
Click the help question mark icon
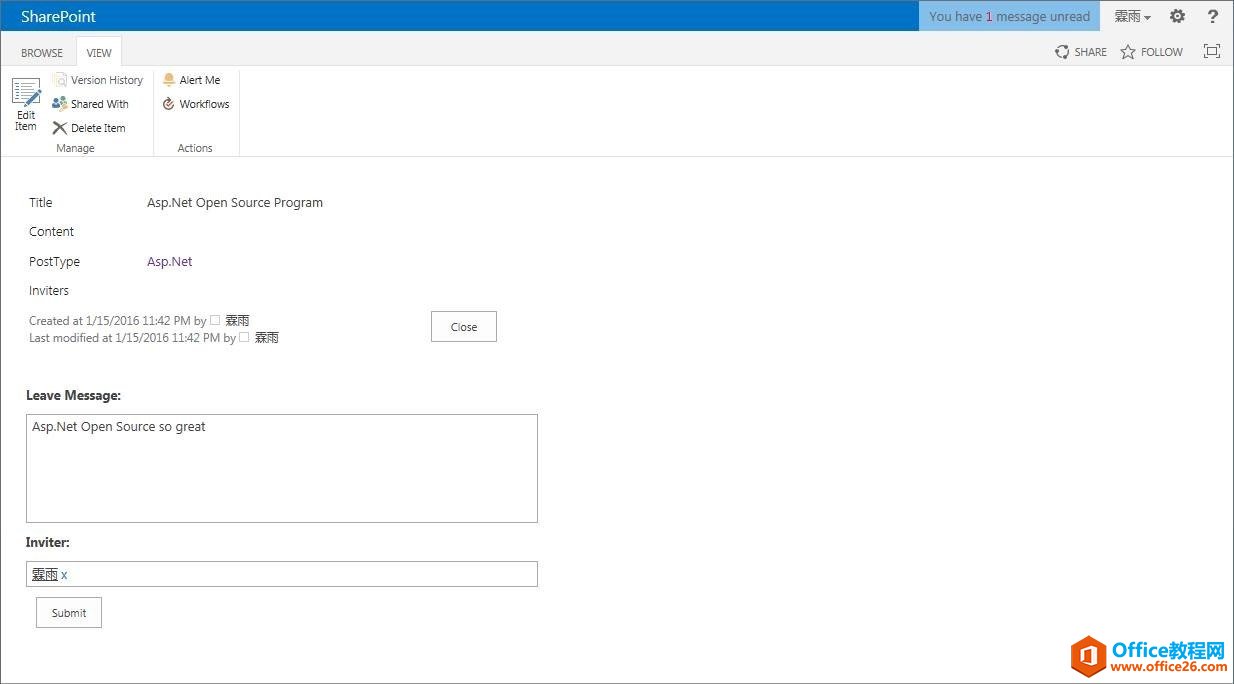coord(1213,16)
